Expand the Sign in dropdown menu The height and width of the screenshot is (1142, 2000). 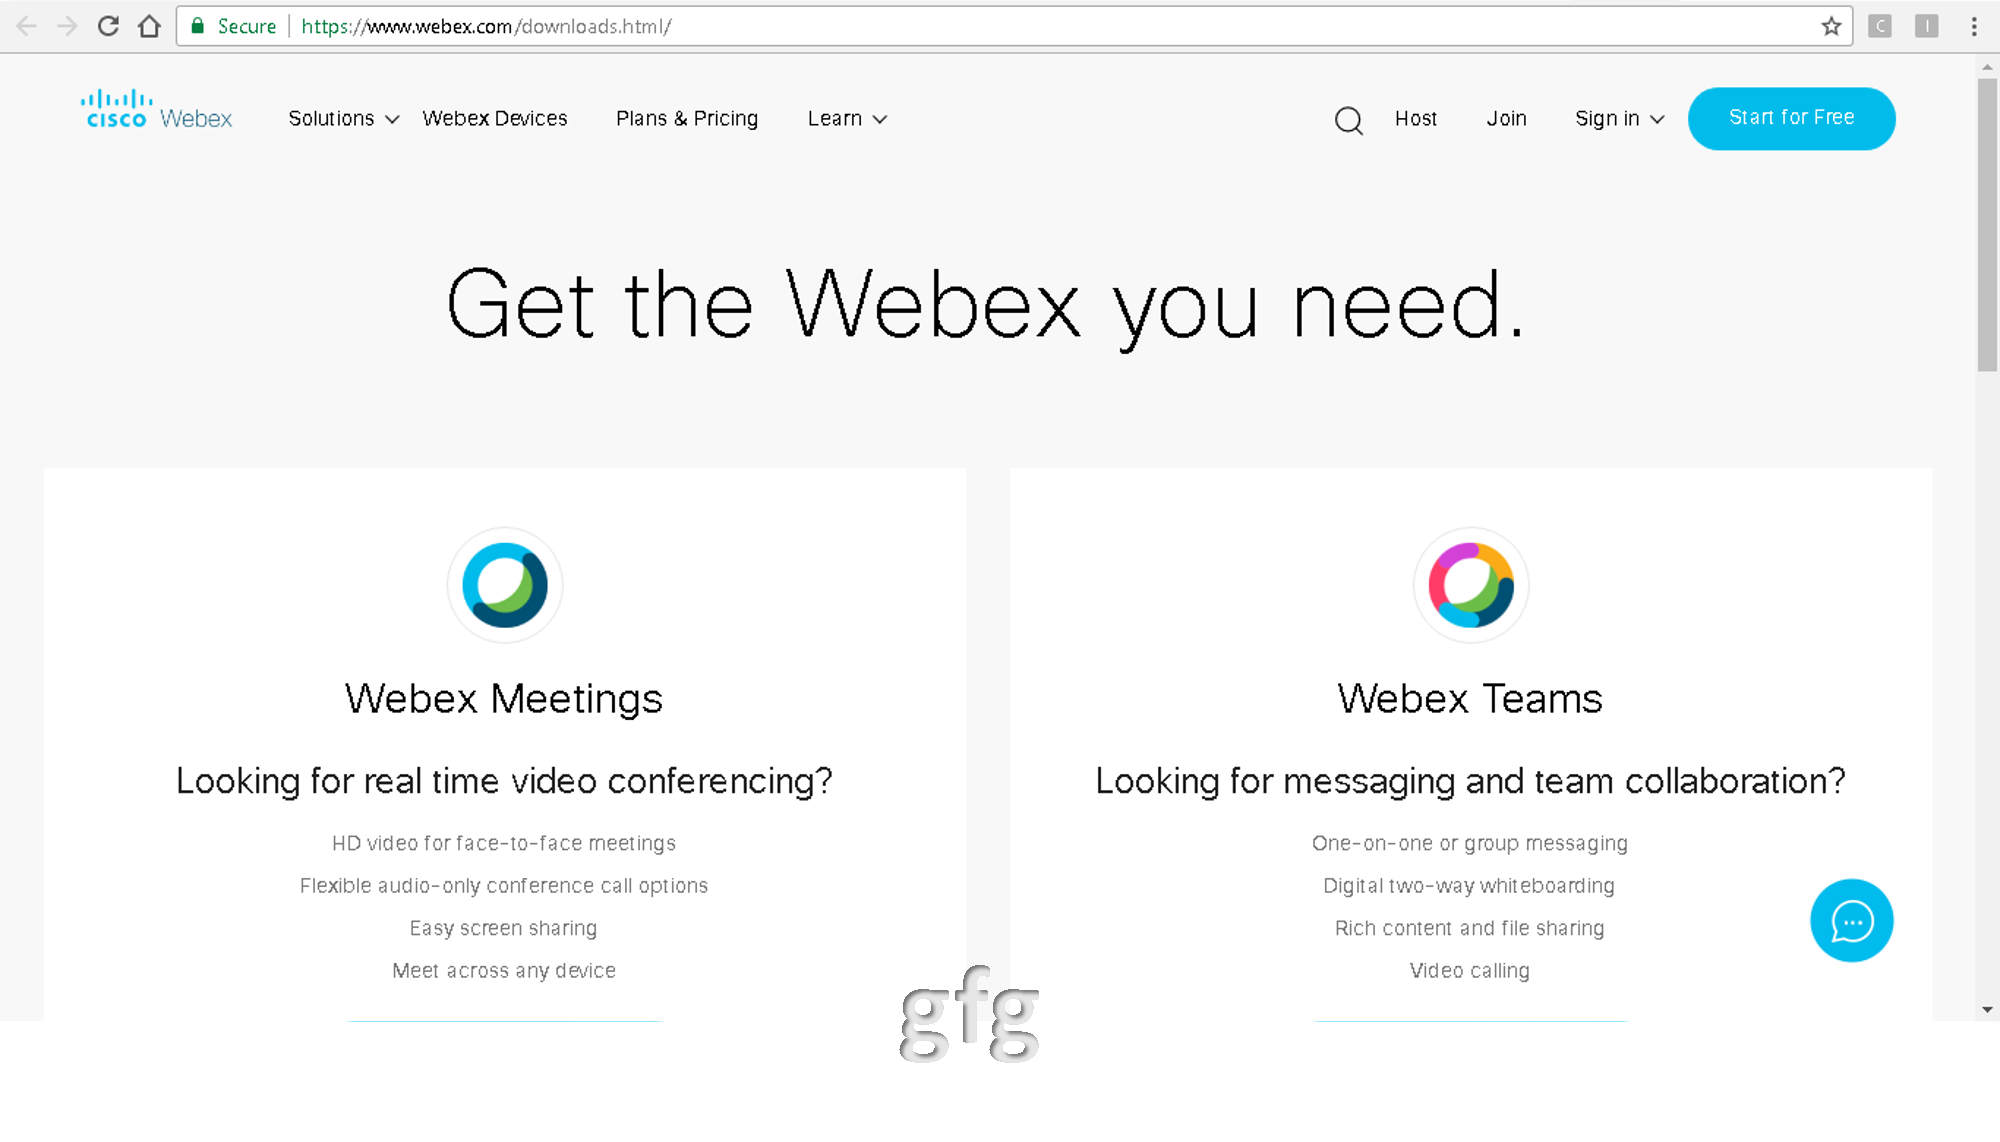pos(1618,118)
